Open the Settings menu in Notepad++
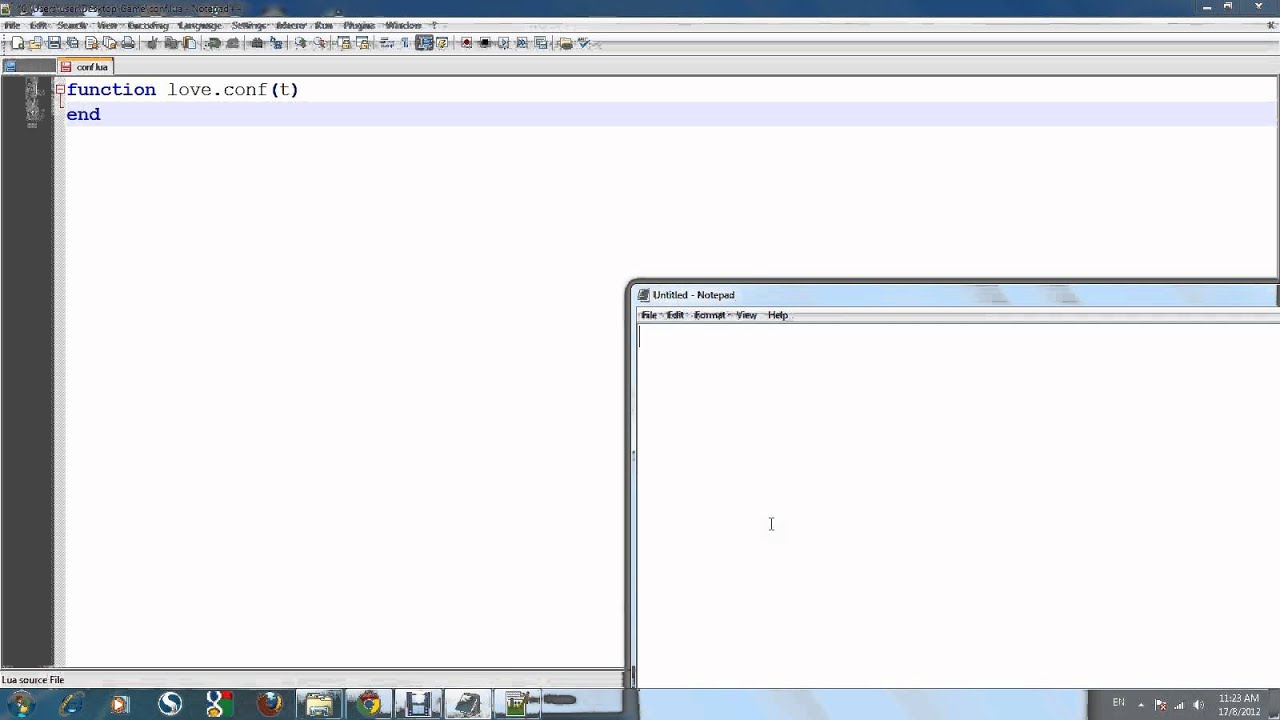Image resolution: width=1280 pixels, height=720 pixels. click(x=249, y=25)
